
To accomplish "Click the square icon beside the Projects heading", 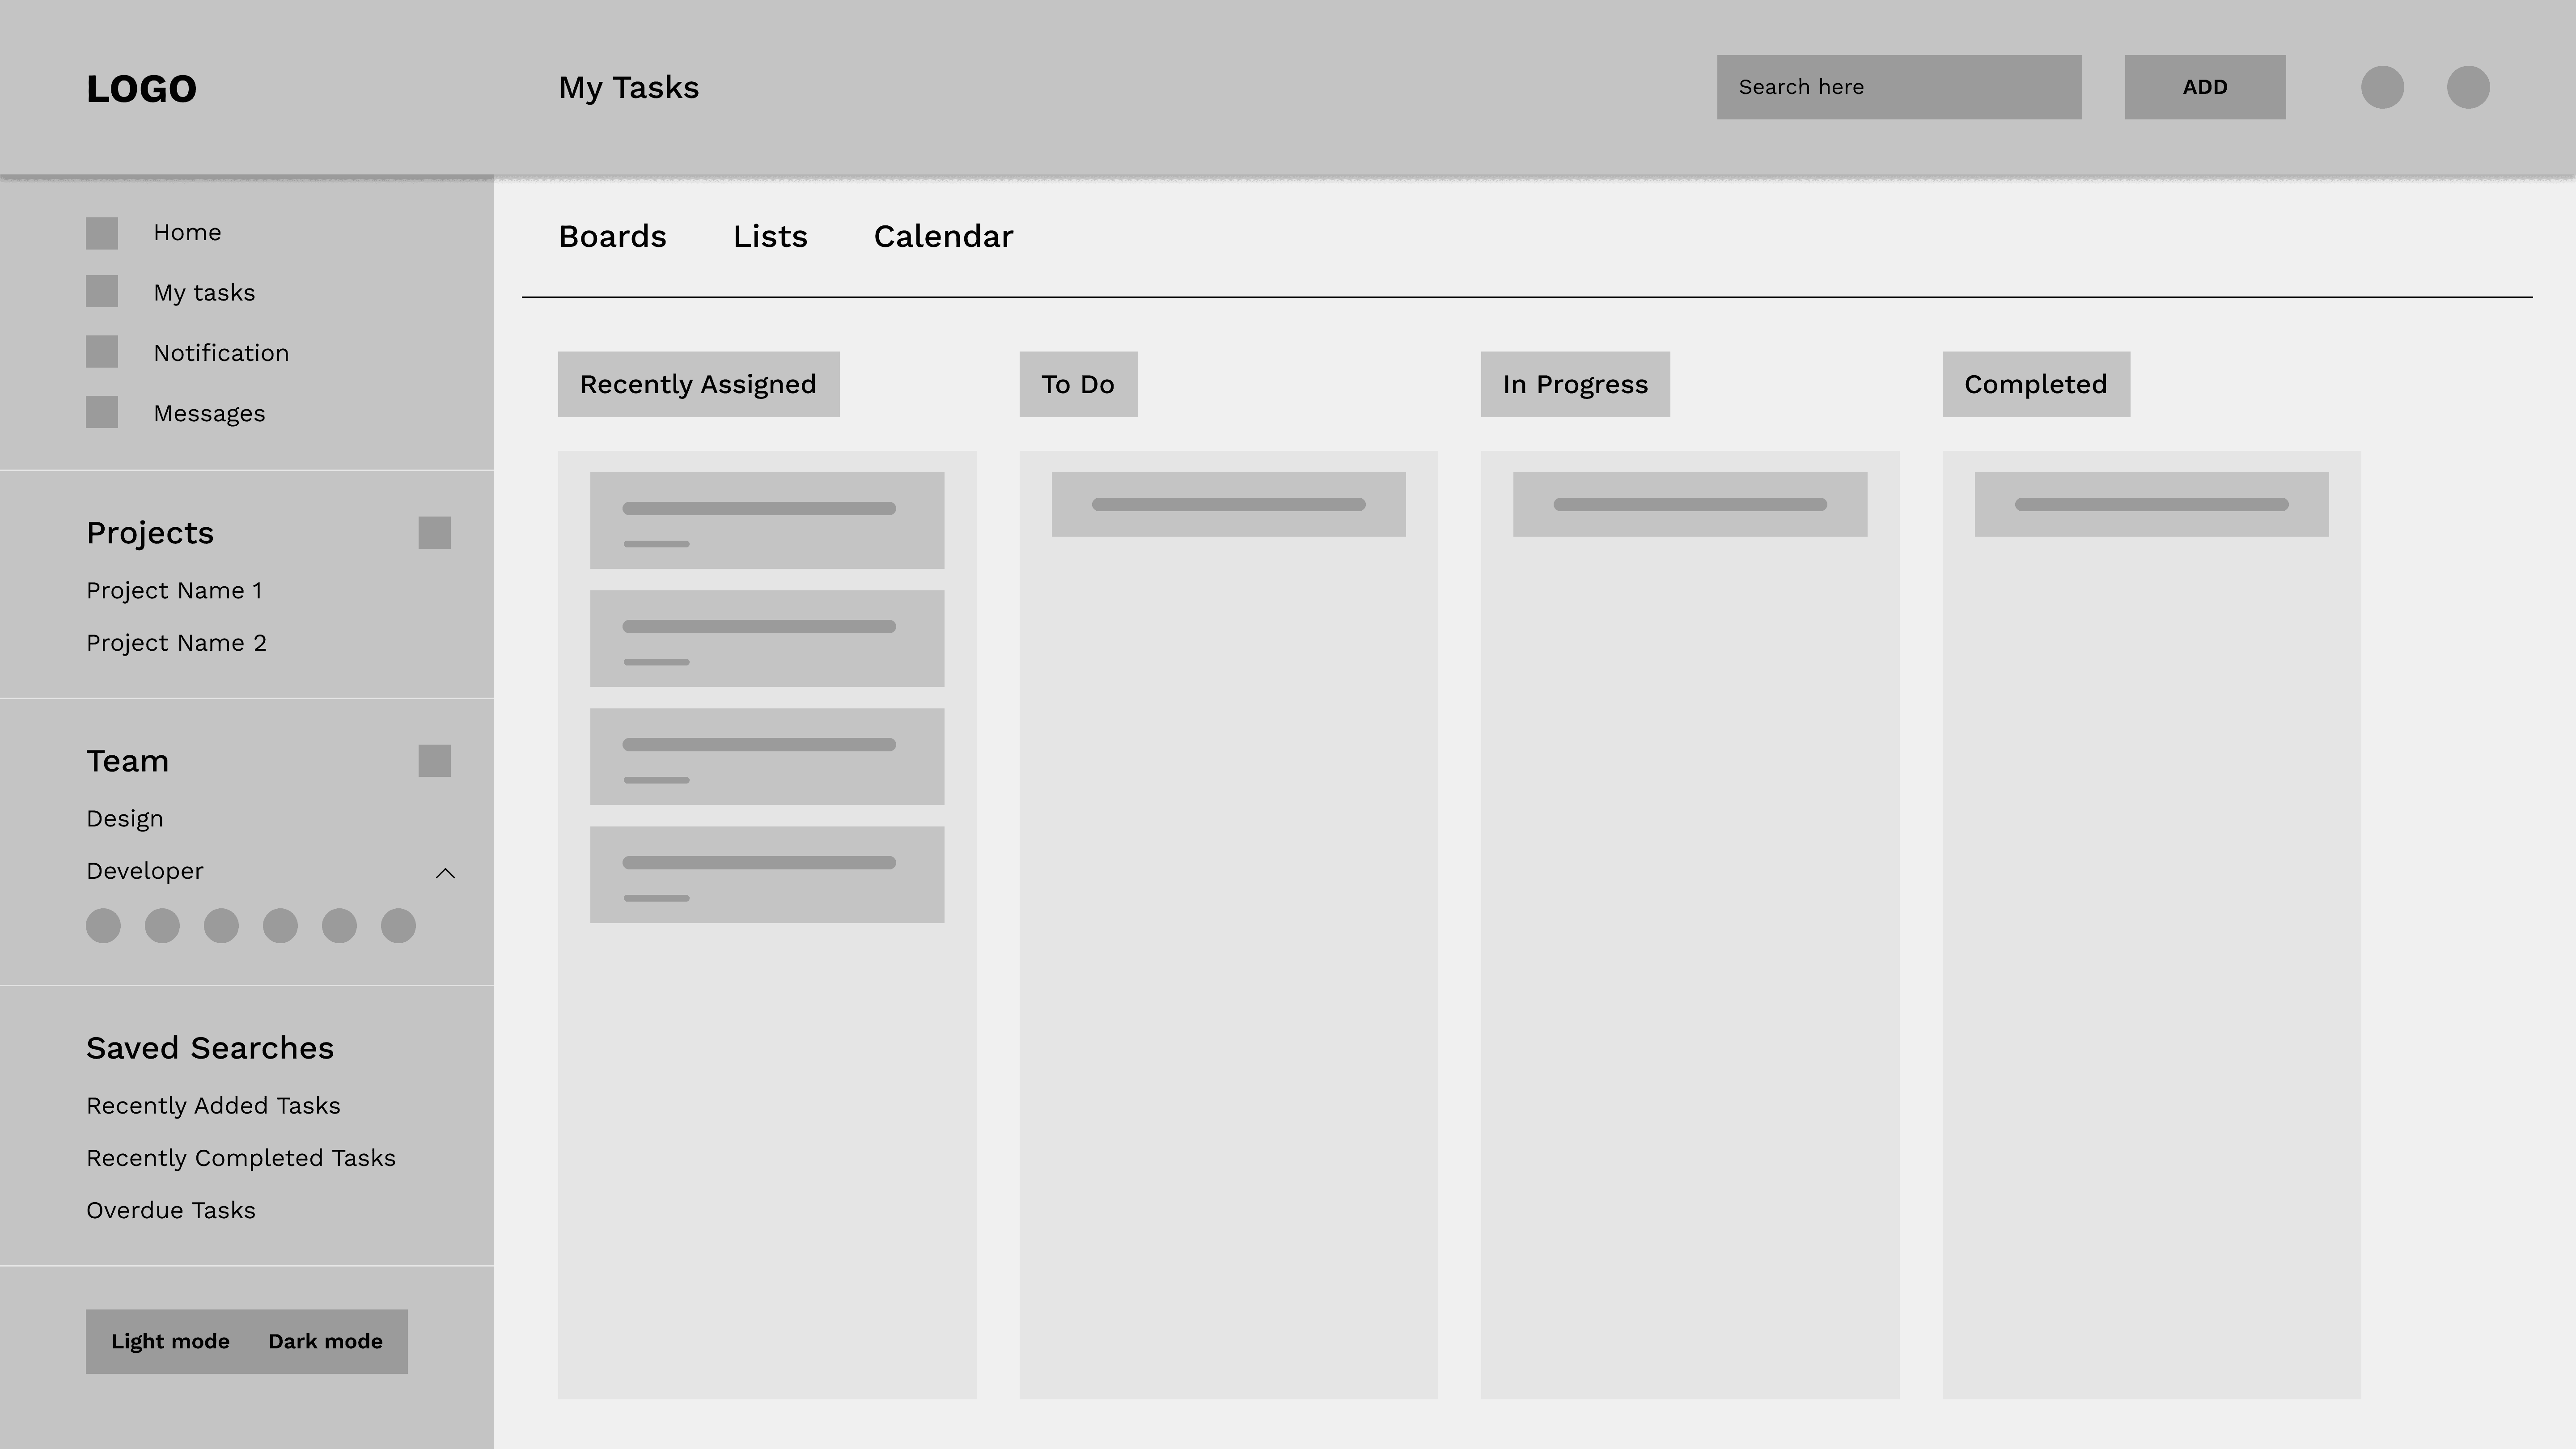I will [x=434, y=533].
